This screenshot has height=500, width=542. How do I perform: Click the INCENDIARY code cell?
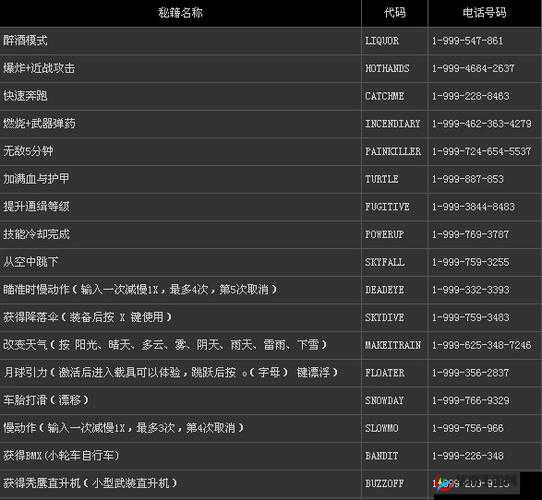tap(393, 124)
